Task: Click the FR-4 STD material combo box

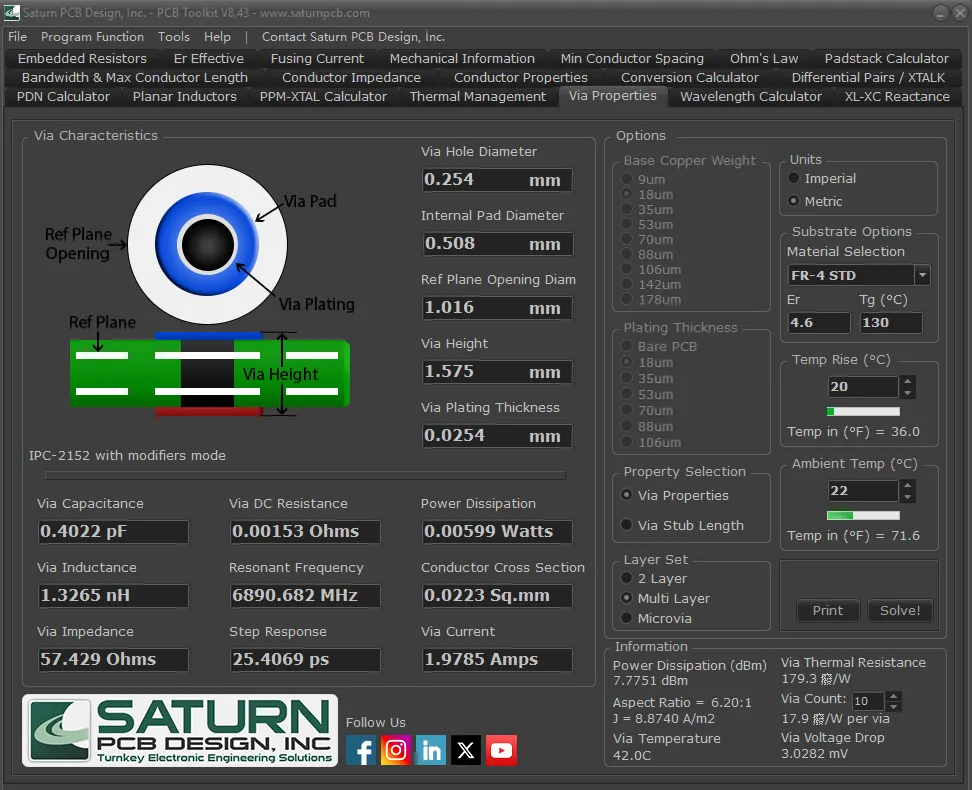Action: (859, 275)
